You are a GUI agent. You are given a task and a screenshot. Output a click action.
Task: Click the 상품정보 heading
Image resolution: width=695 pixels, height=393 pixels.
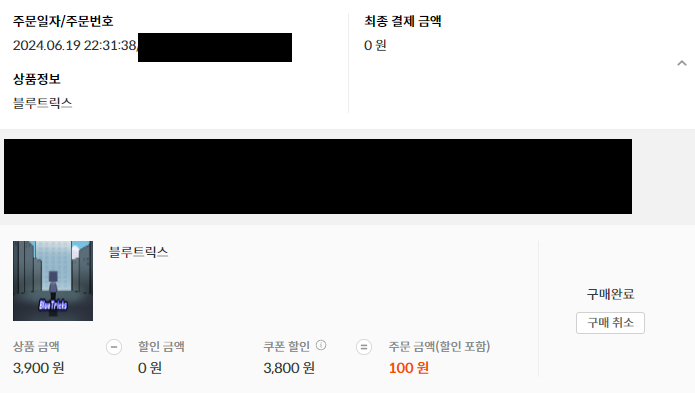[36, 79]
